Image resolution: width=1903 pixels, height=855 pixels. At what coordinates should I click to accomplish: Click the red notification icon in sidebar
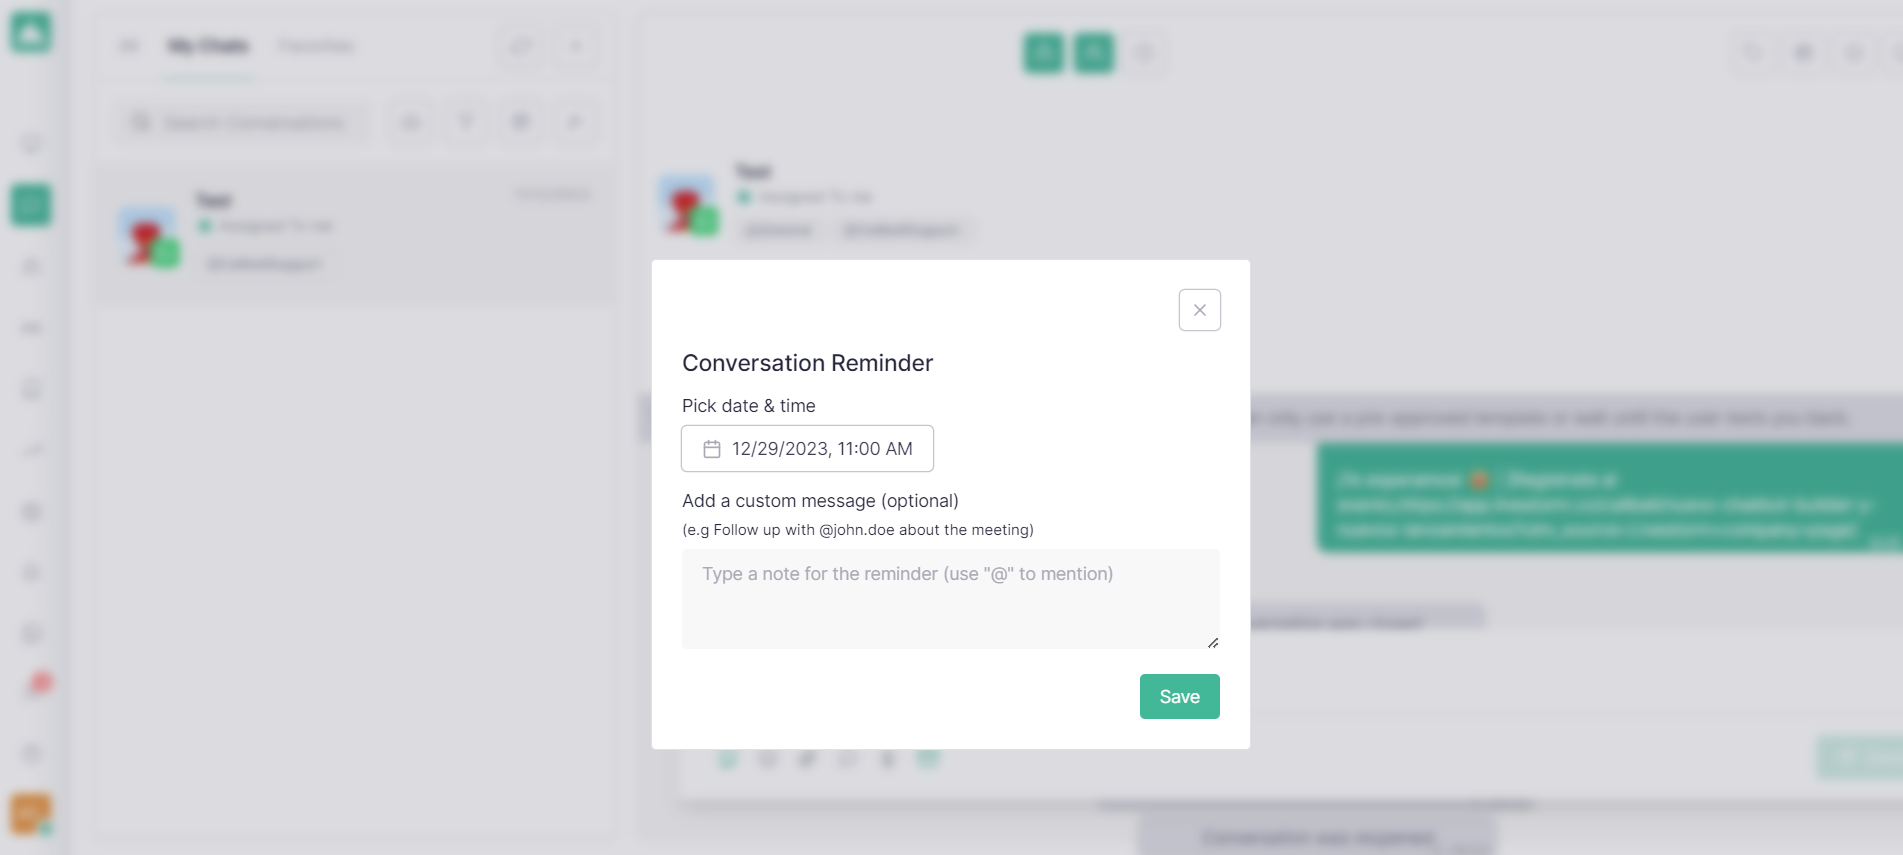(38, 685)
